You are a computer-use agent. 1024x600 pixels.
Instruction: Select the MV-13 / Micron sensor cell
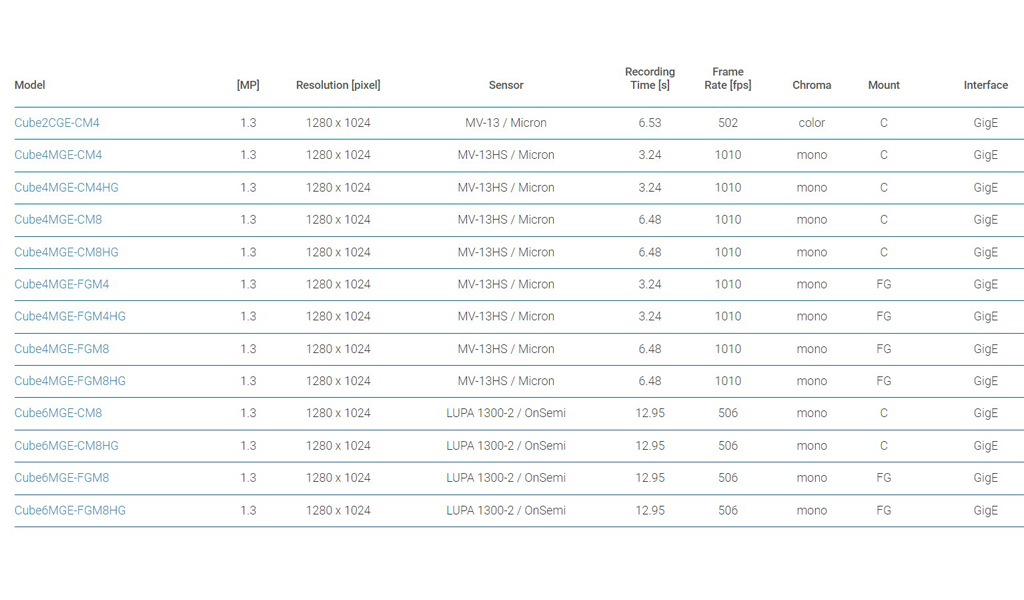[x=506, y=123]
